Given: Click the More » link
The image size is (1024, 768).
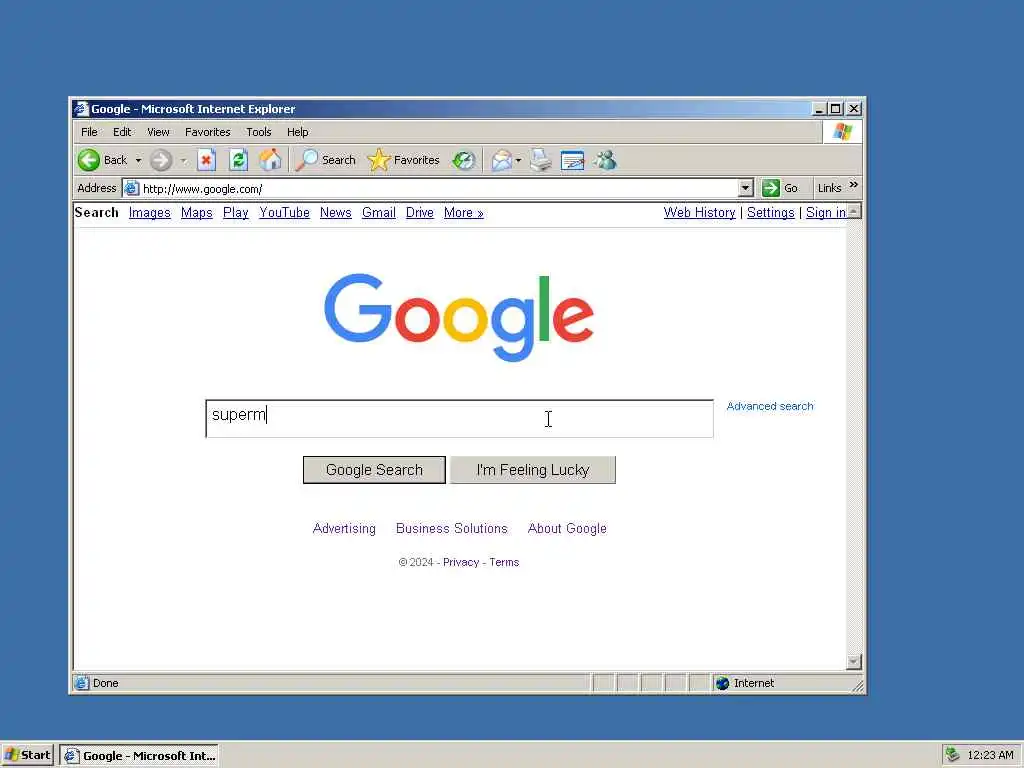Looking at the screenshot, I should 464,213.
